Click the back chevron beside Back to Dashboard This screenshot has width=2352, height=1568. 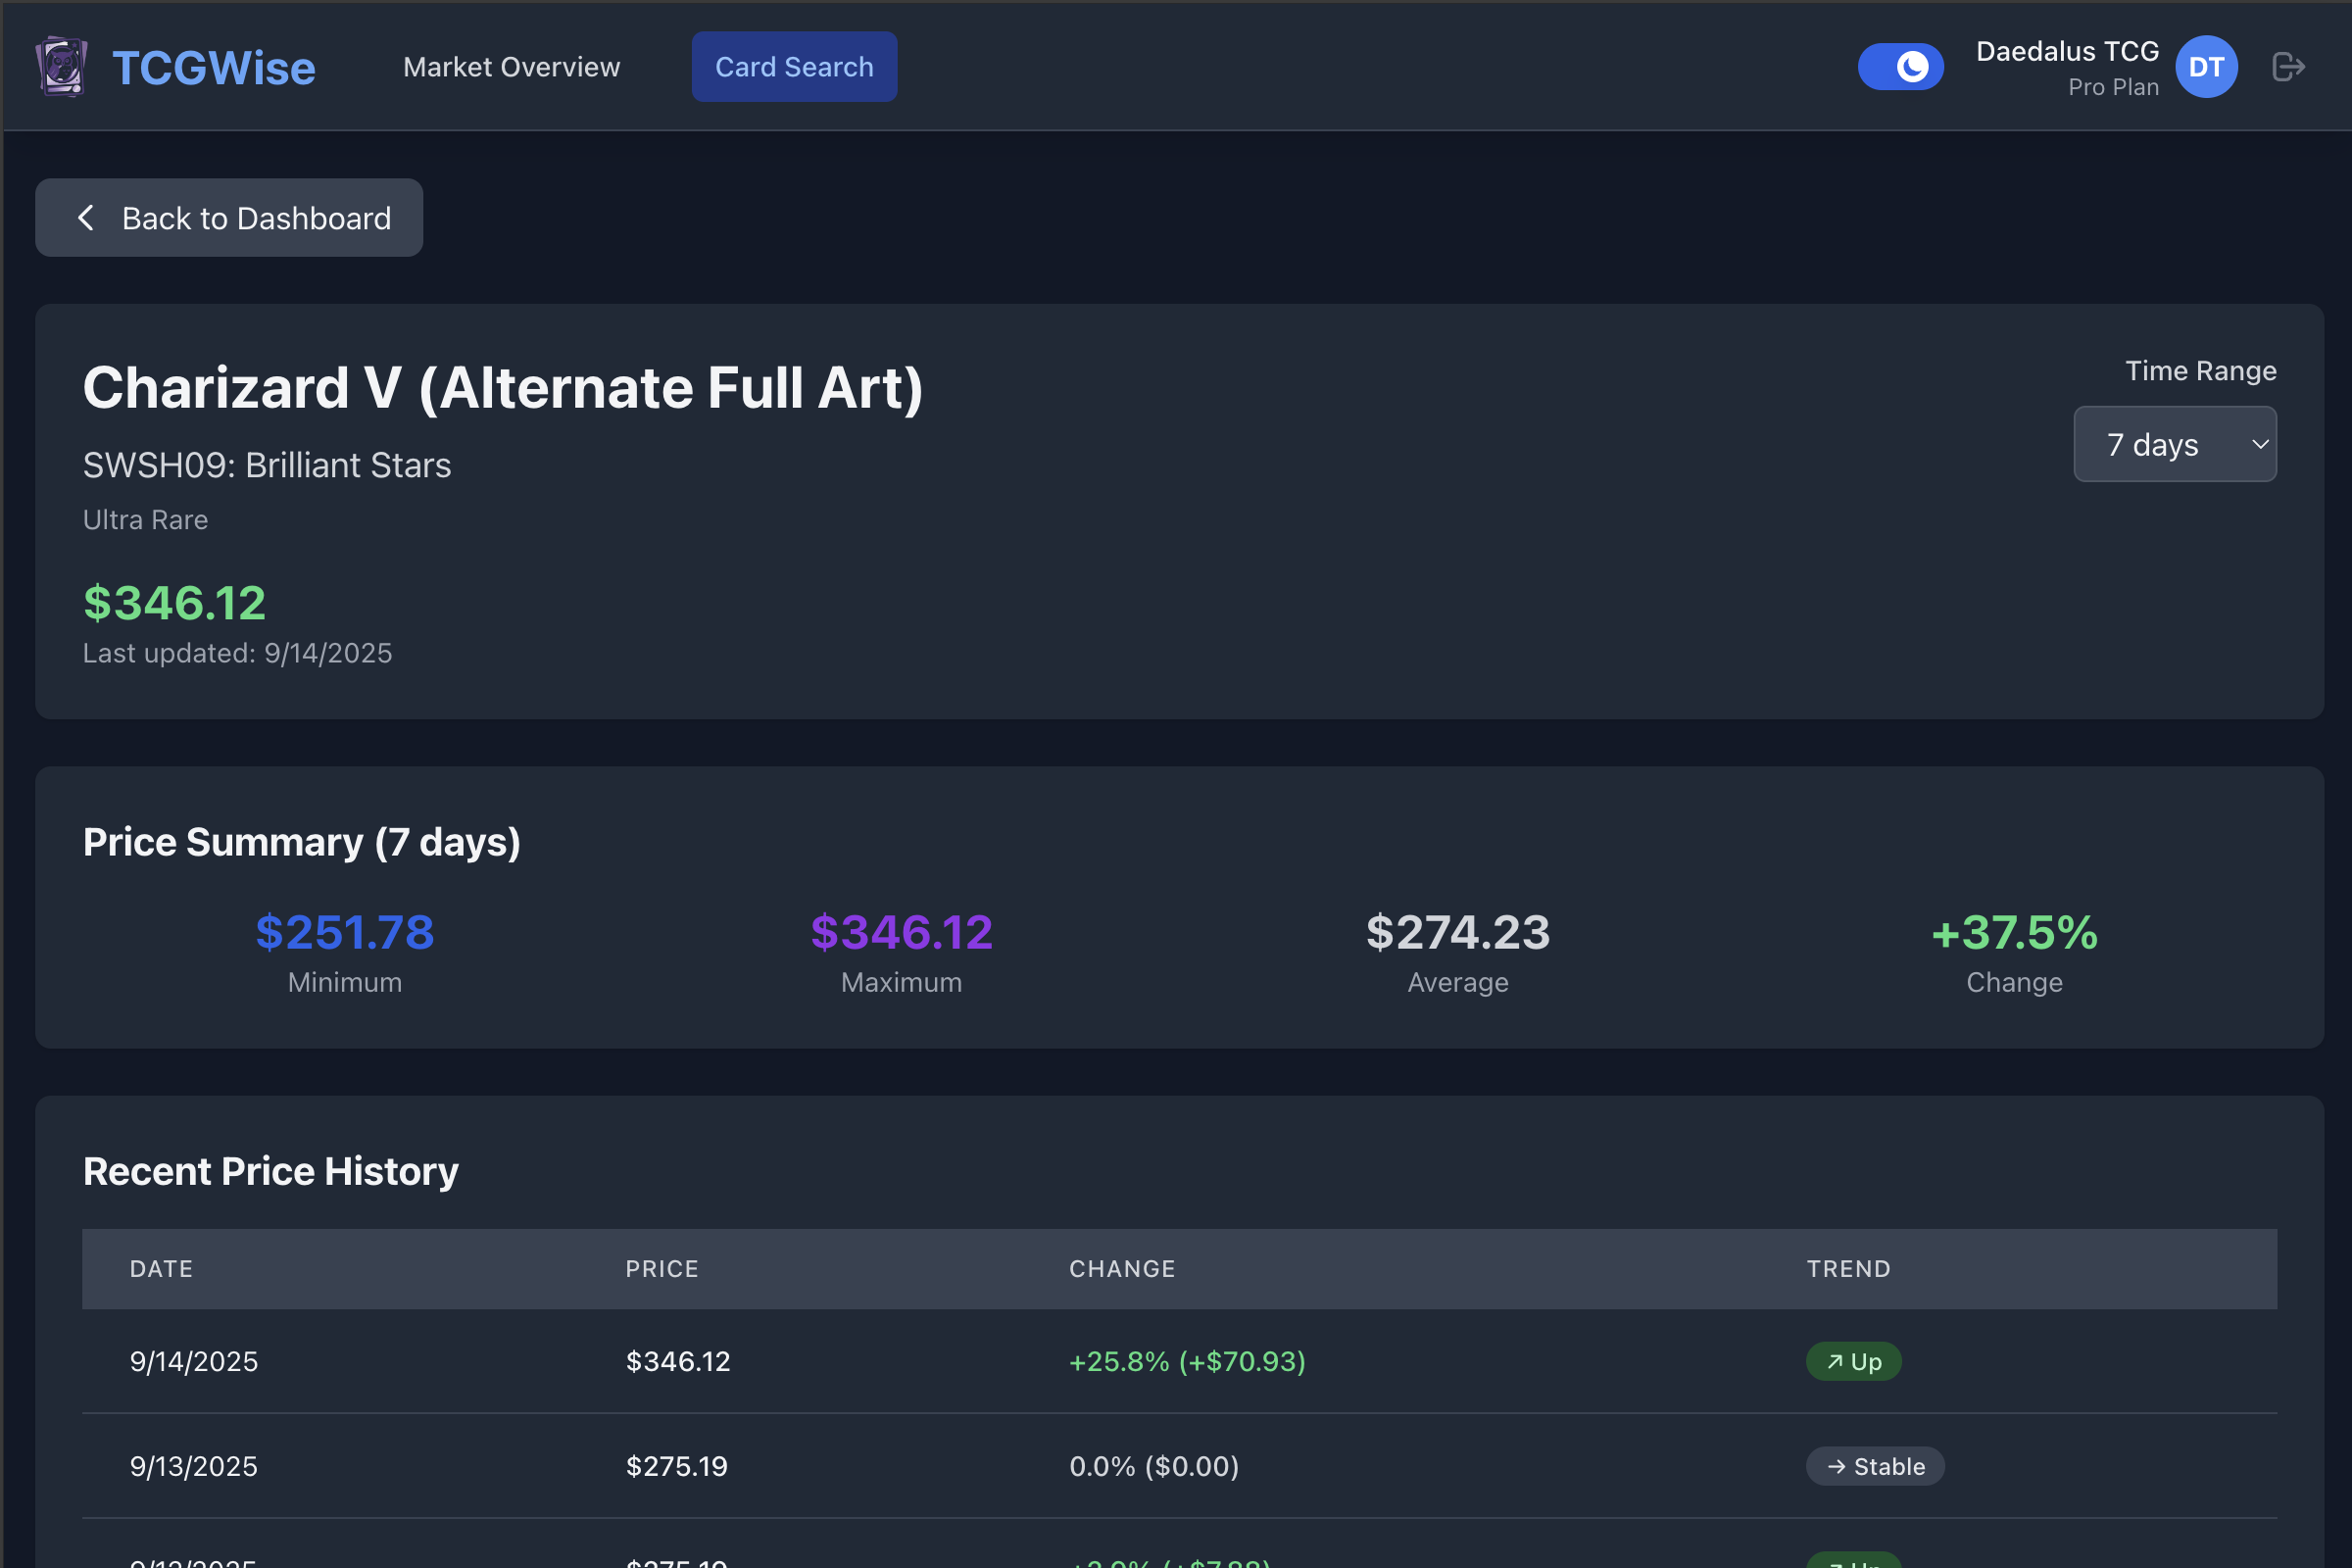[86, 218]
